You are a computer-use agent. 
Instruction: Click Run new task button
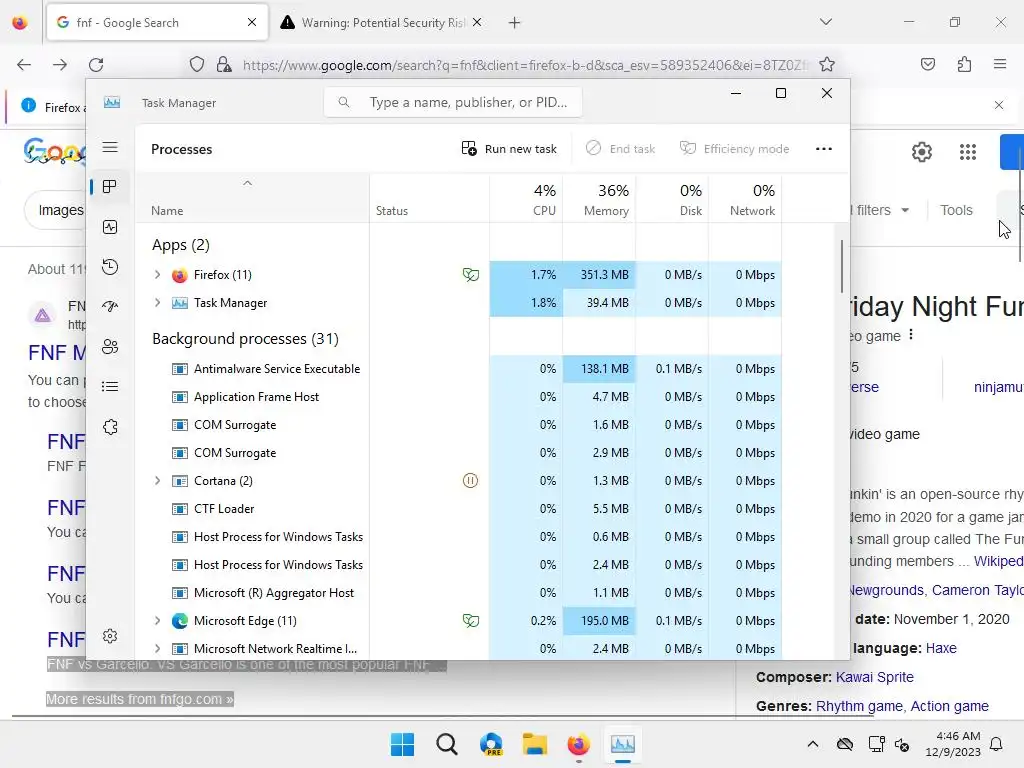[509, 149]
